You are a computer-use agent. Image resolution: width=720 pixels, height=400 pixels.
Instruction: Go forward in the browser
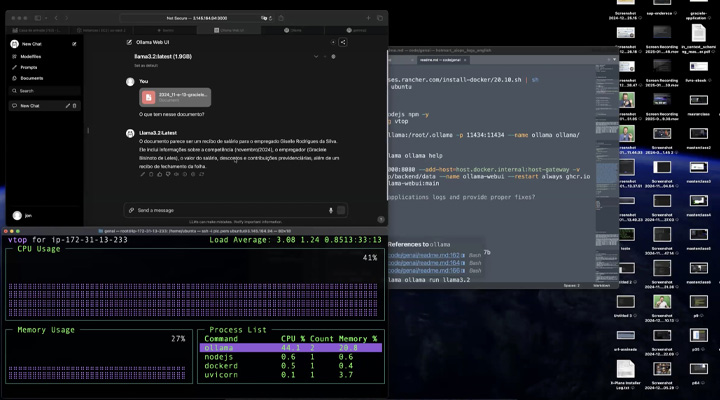click(67, 18)
